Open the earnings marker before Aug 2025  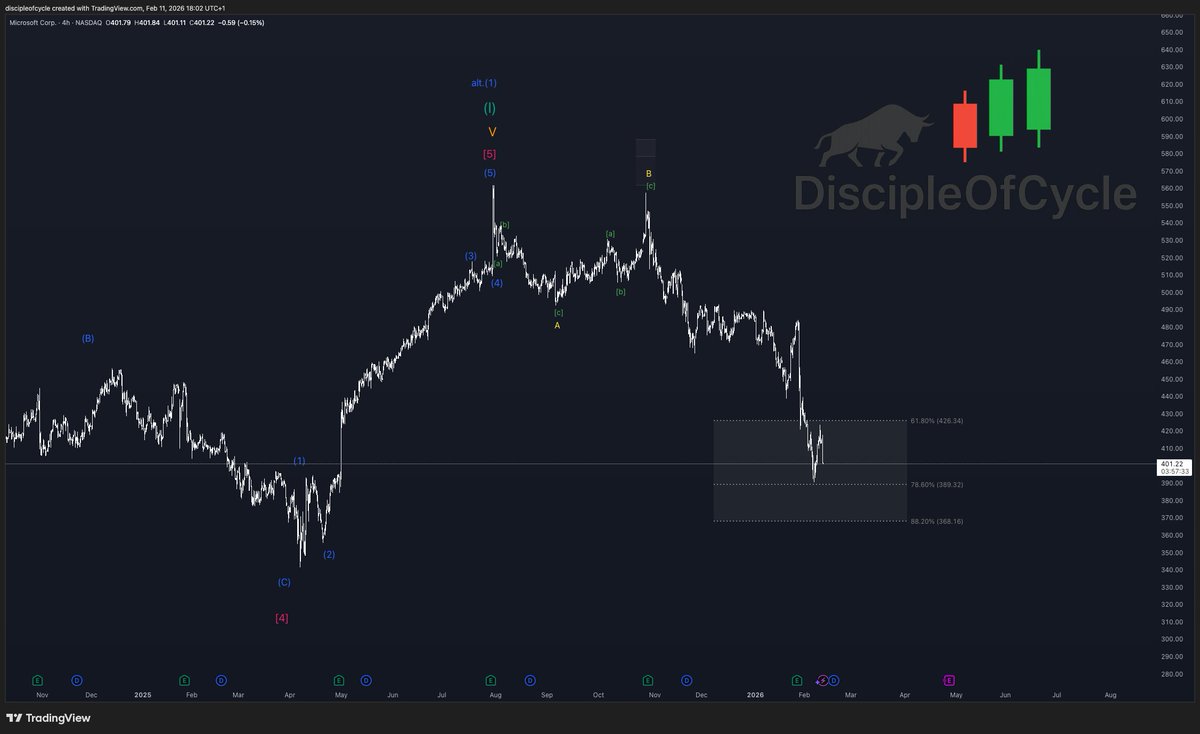(x=491, y=680)
